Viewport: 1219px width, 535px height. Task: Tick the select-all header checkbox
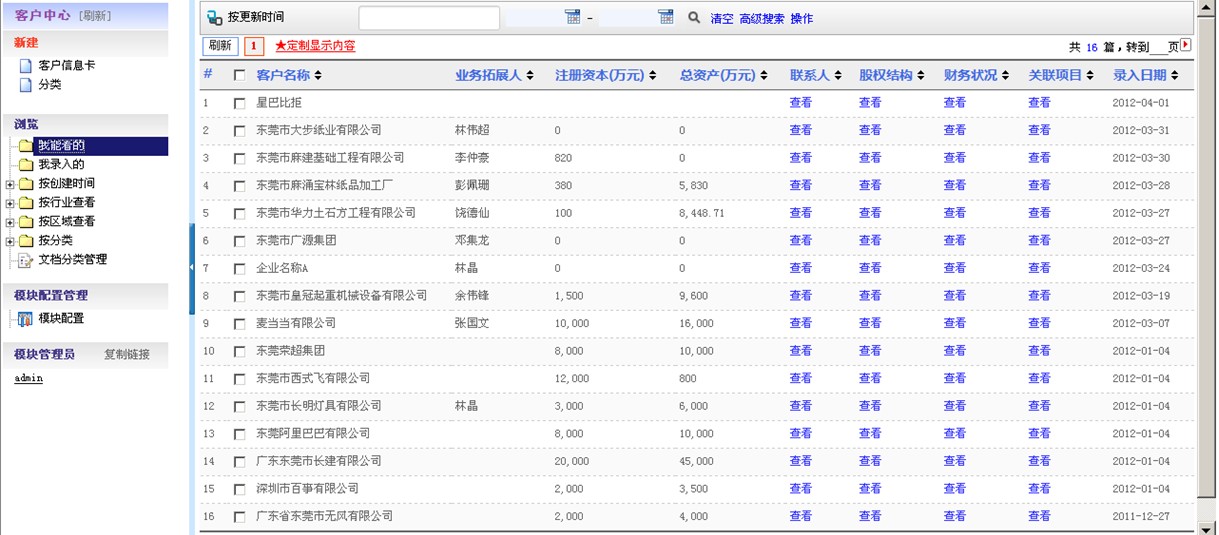(239, 75)
